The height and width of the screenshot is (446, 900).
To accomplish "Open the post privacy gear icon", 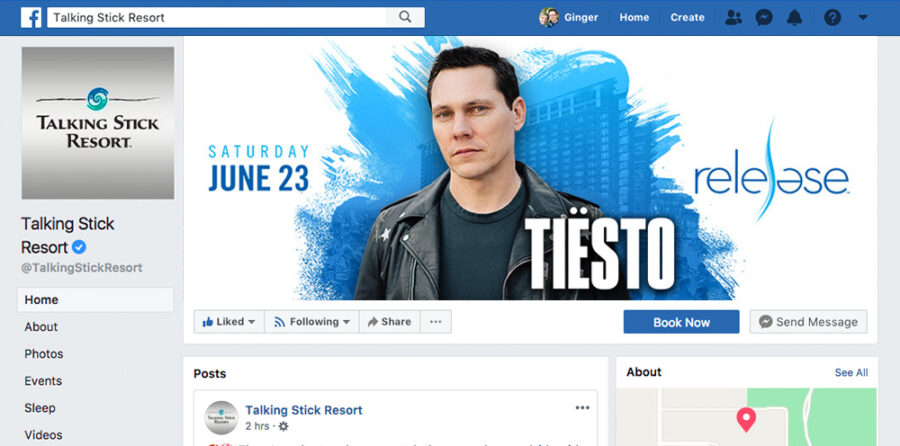I will click(x=283, y=426).
